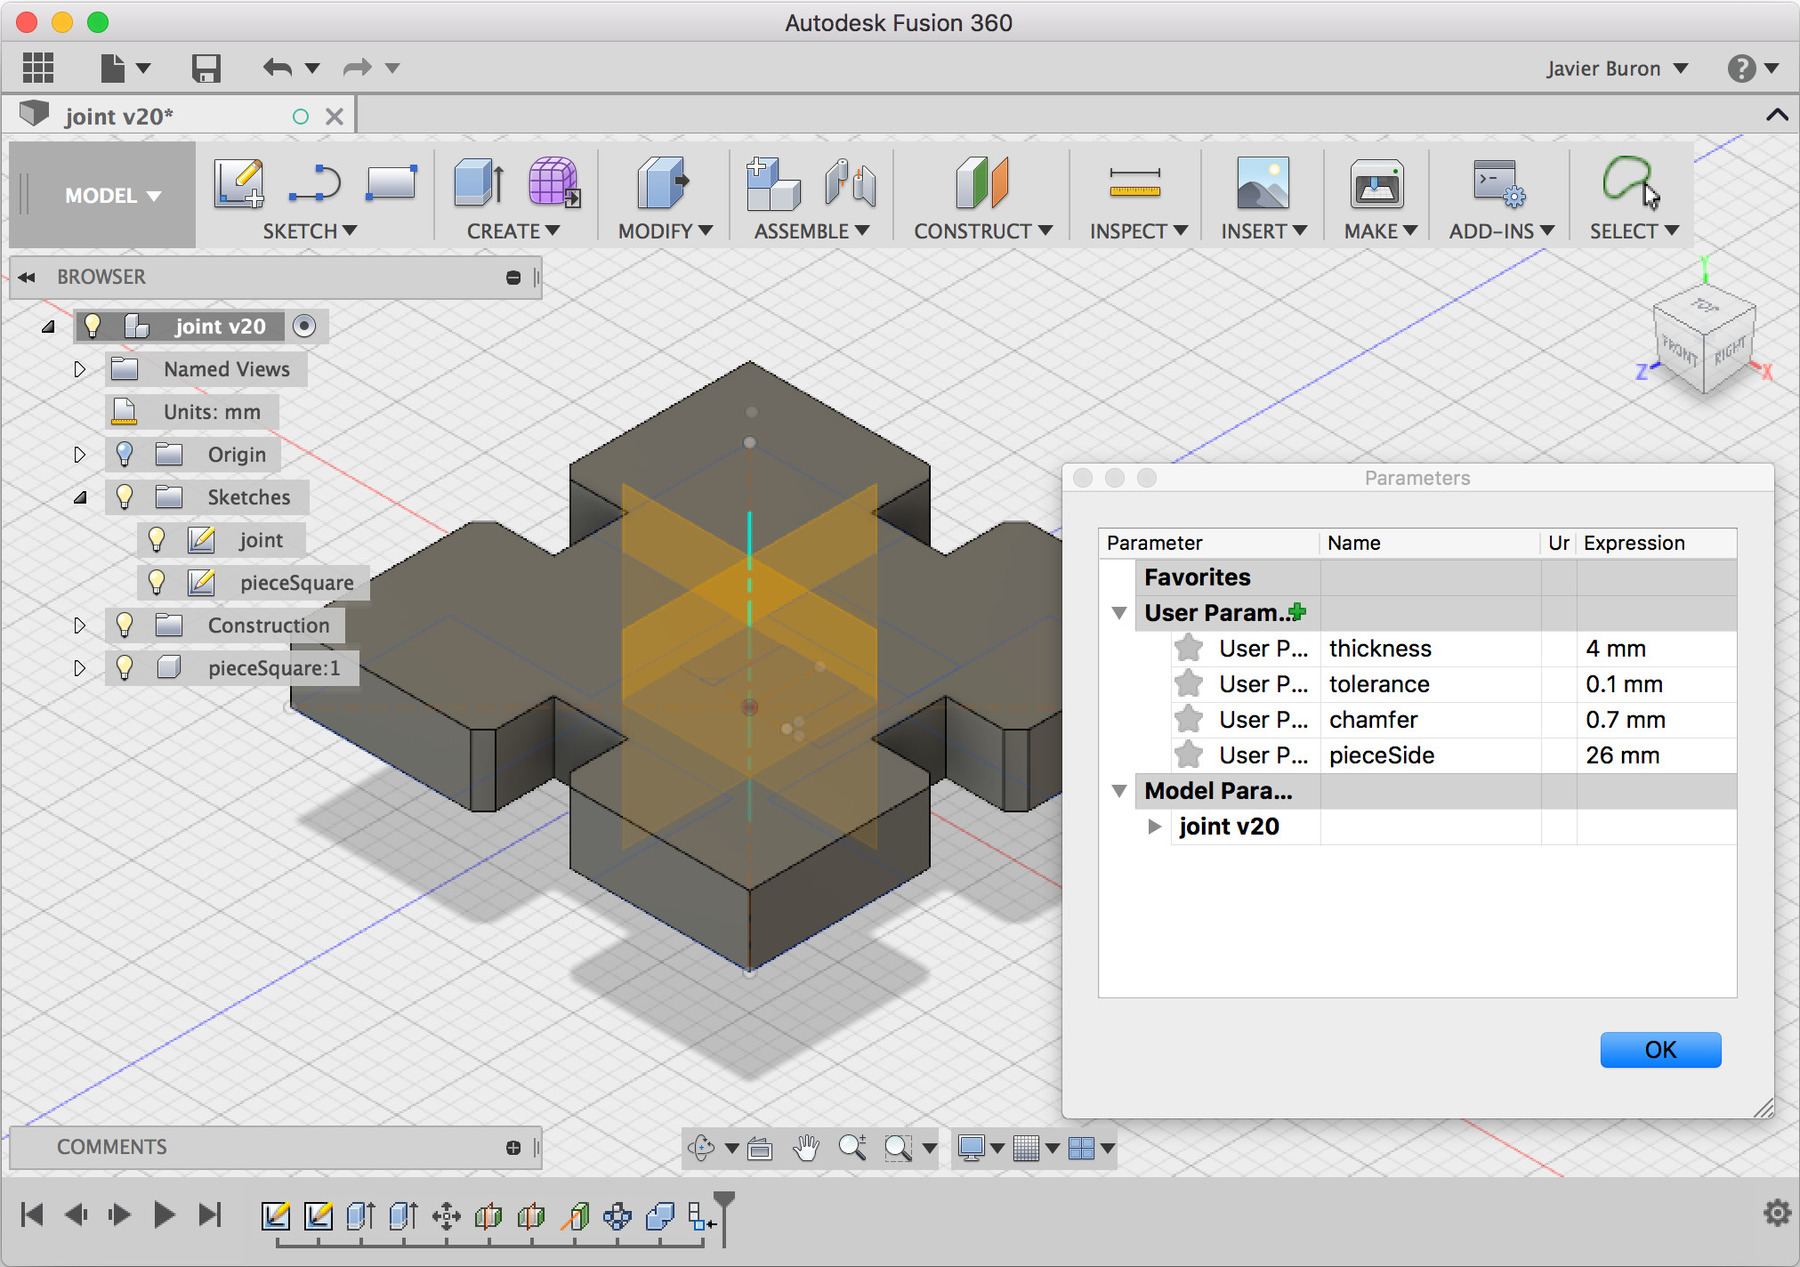The image size is (1800, 1267).
Task: Select the New Component assemble icon
Action: [773, 183]
